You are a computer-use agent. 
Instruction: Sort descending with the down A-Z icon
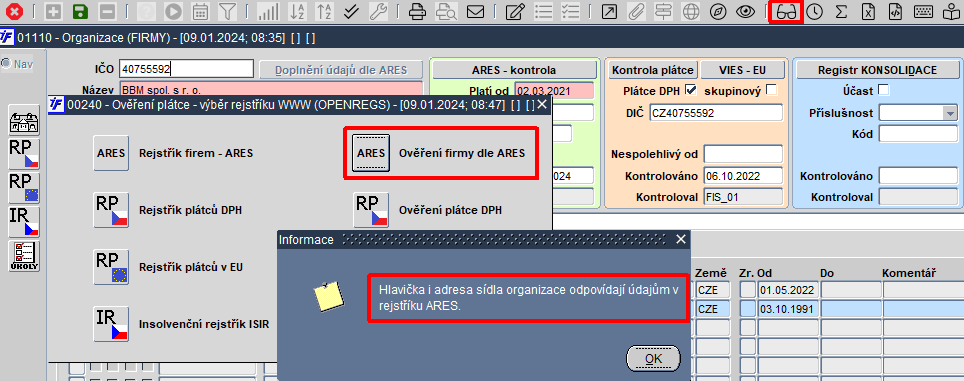tap(298, 11)
